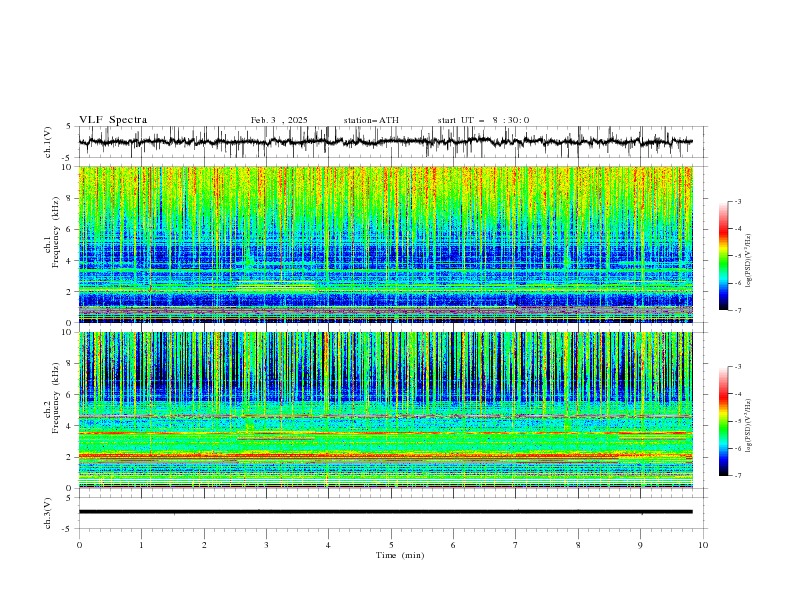
Task: Click the "0" tick on the Time axis
Action: tap(79, 545)
